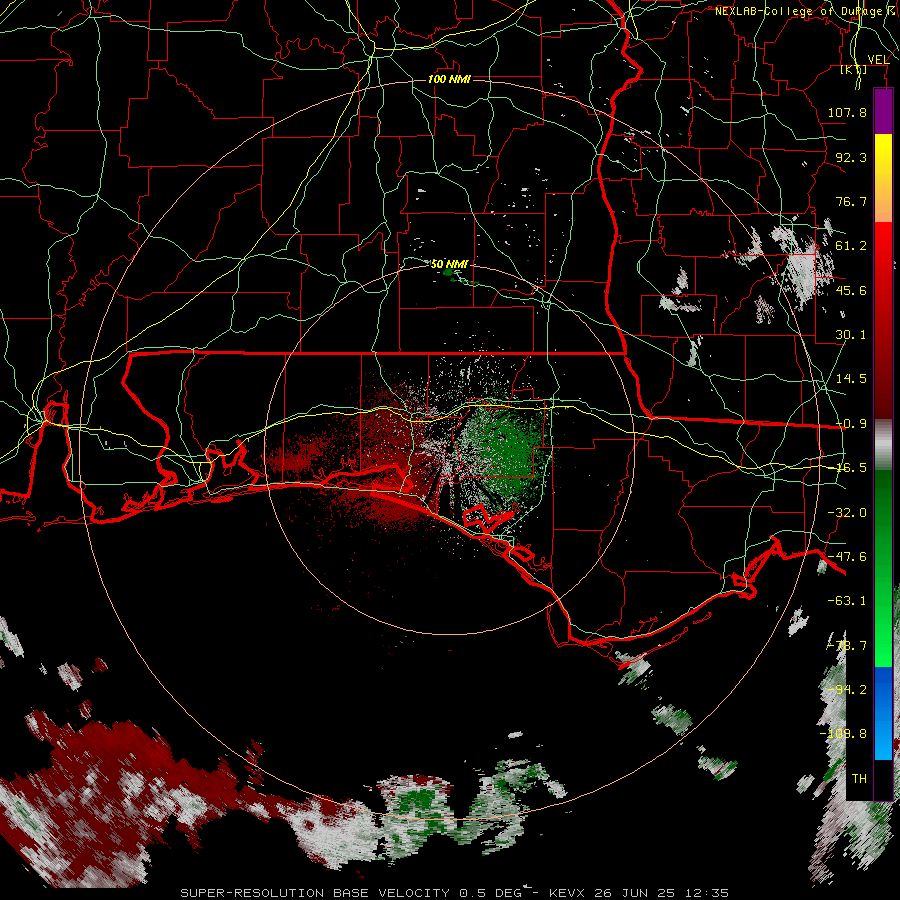Select the 14.5 scale value

coord(851,379)
